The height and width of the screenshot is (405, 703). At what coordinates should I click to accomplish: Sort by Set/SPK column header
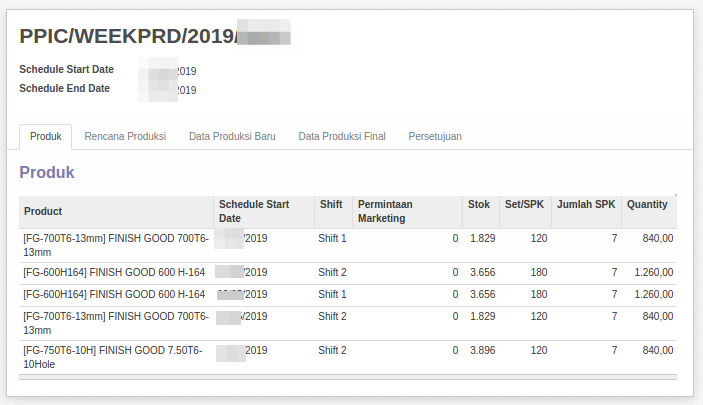[x=524, y=204]
